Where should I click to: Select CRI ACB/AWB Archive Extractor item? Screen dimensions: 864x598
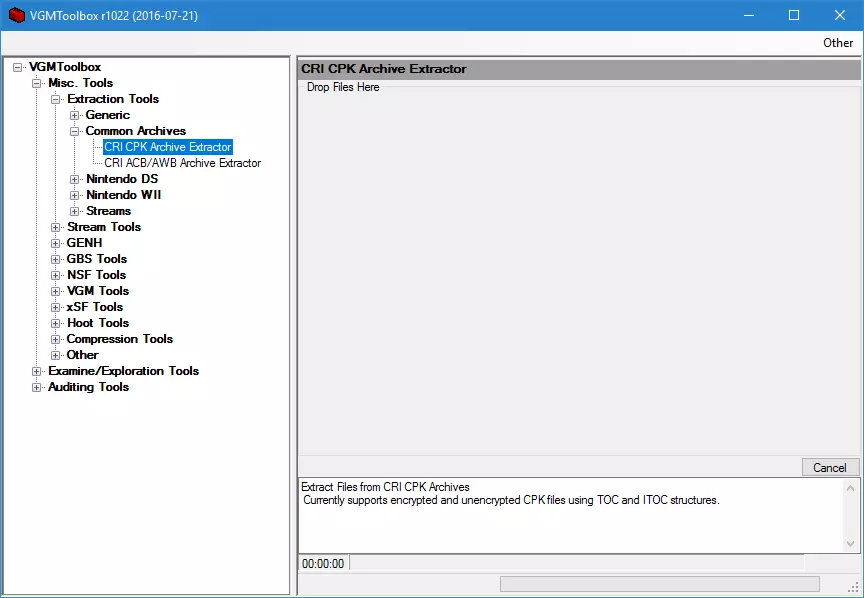[182, 163]
